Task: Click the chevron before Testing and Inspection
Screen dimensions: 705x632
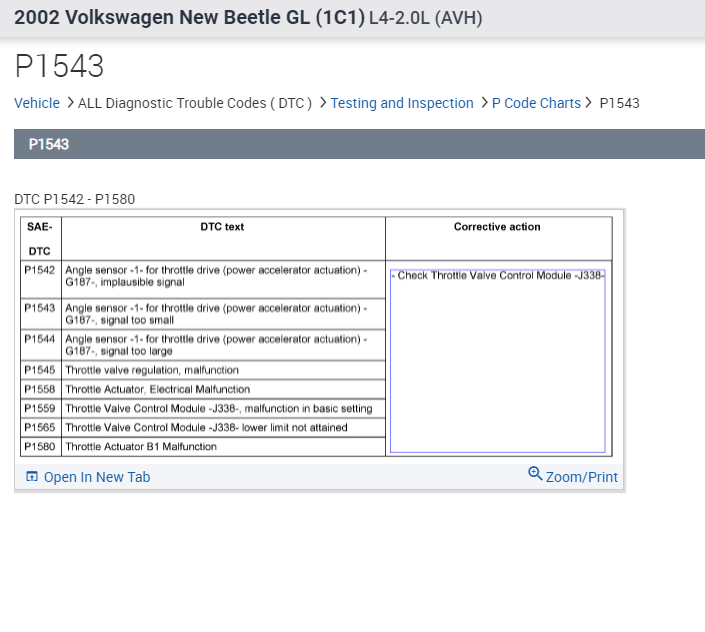Action: [x=322, y=103]
